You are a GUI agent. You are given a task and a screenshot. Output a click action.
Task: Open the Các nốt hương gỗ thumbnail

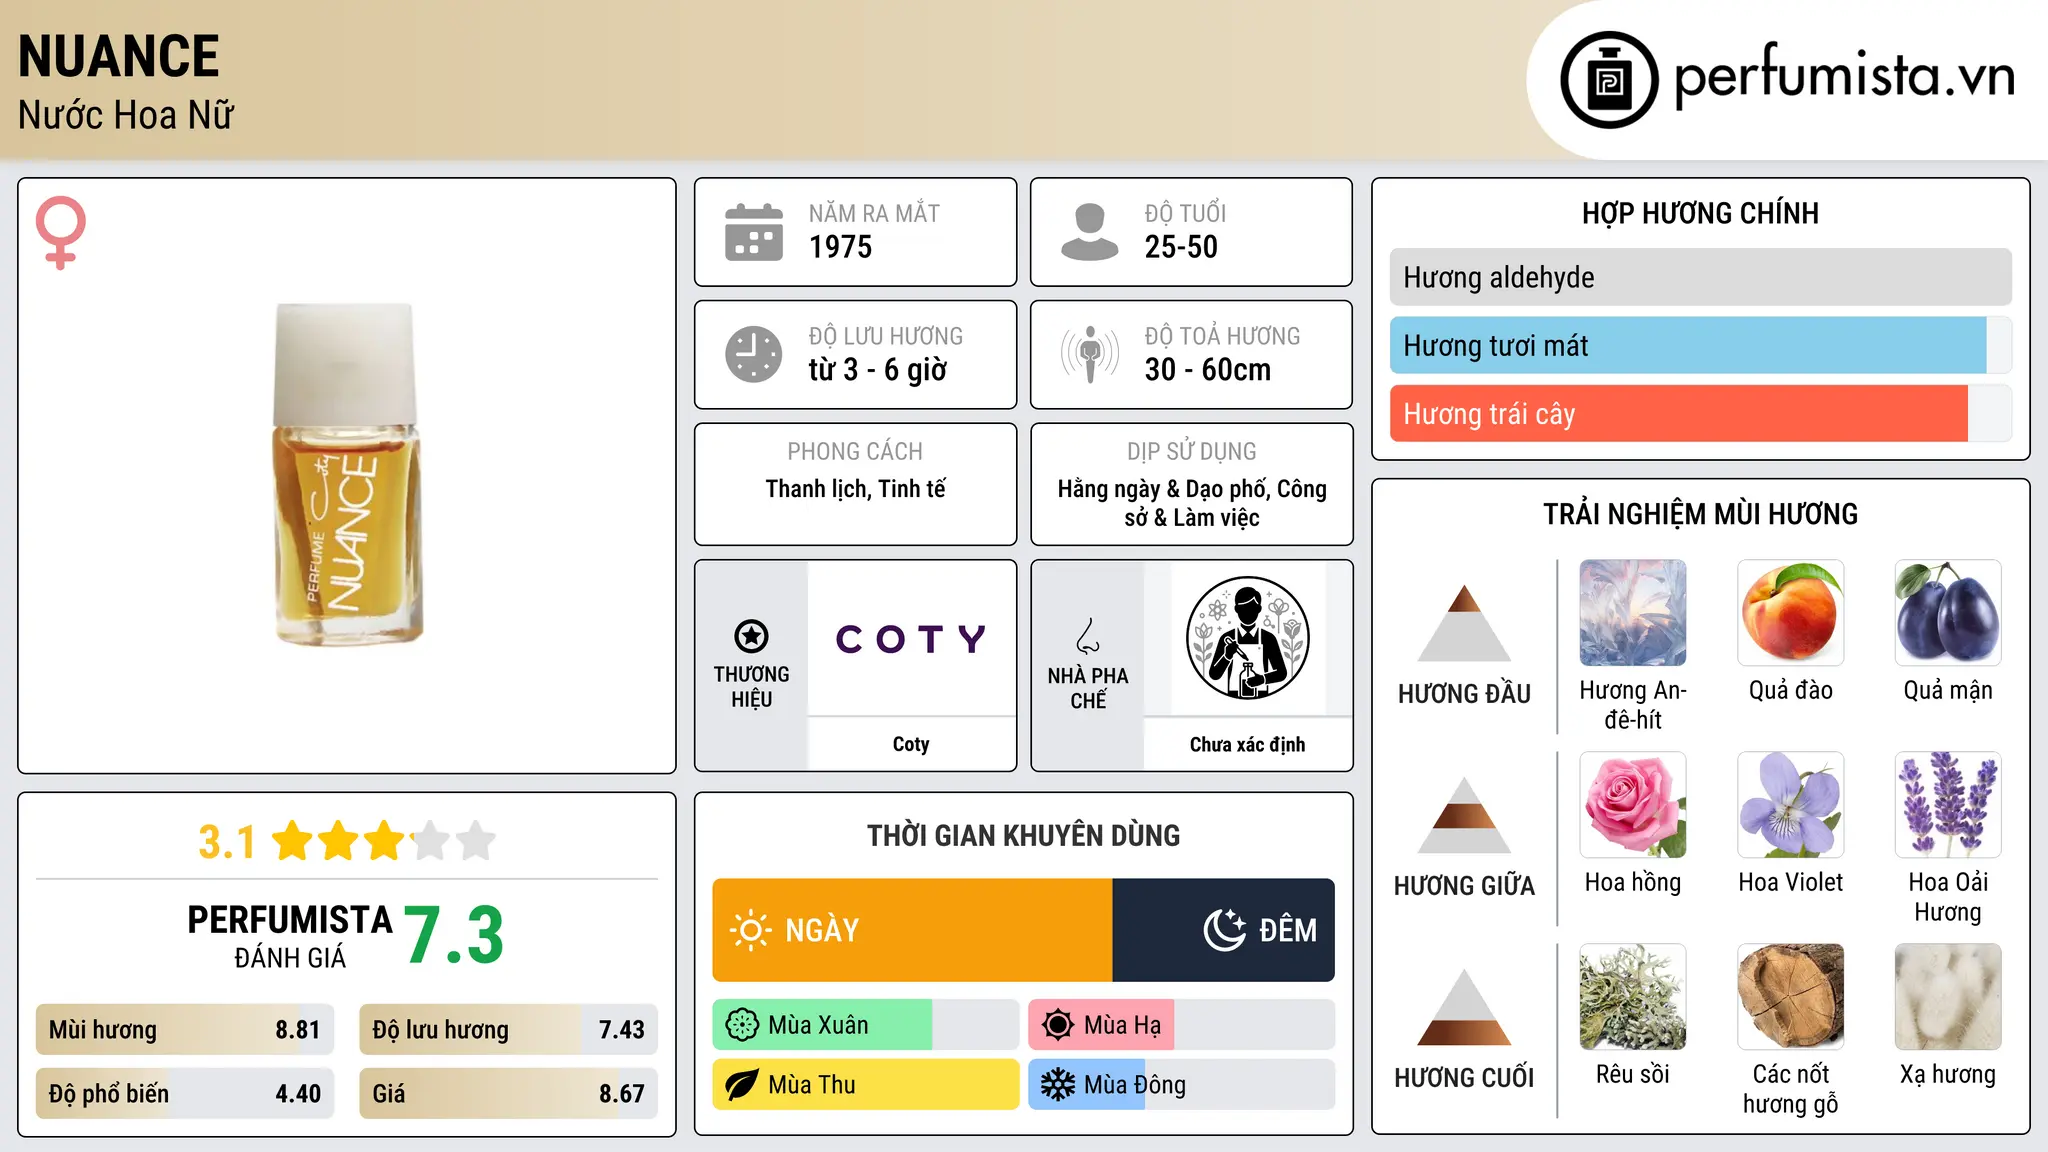pos(1791,997)
